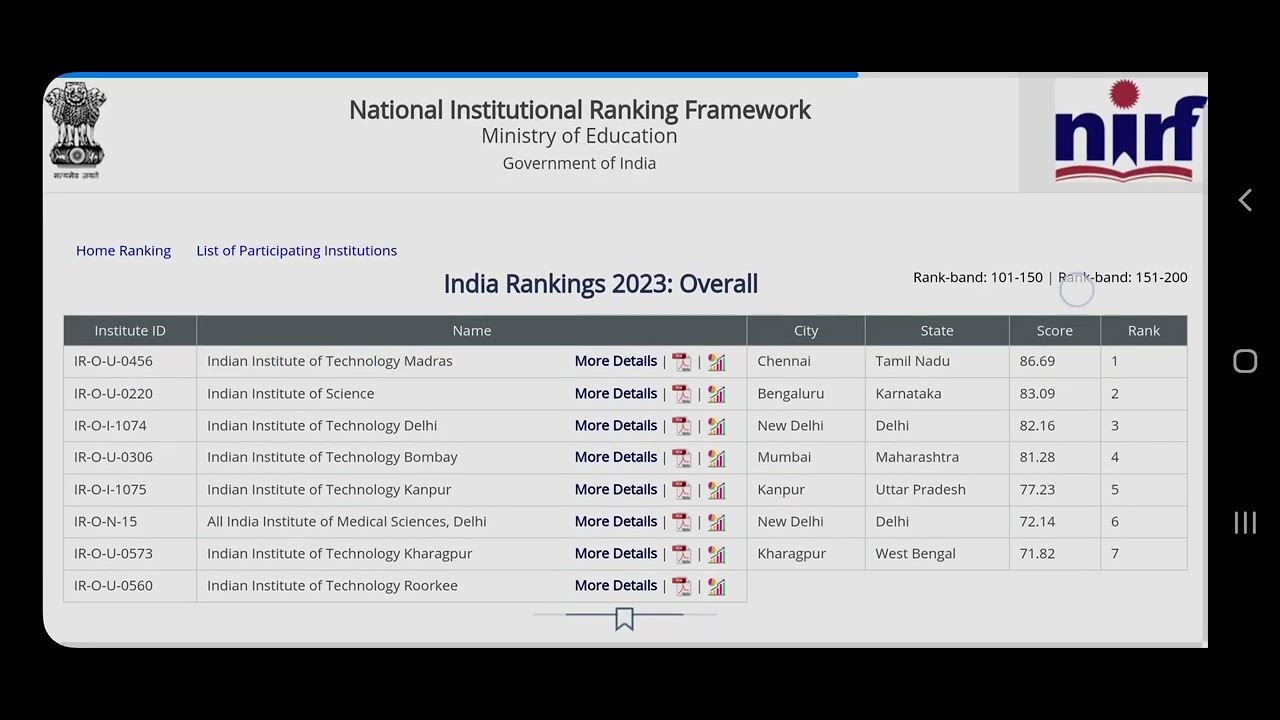Click More Details for AIIMS Delhi
1280x720 pixels.
click(x=615, y=521)
